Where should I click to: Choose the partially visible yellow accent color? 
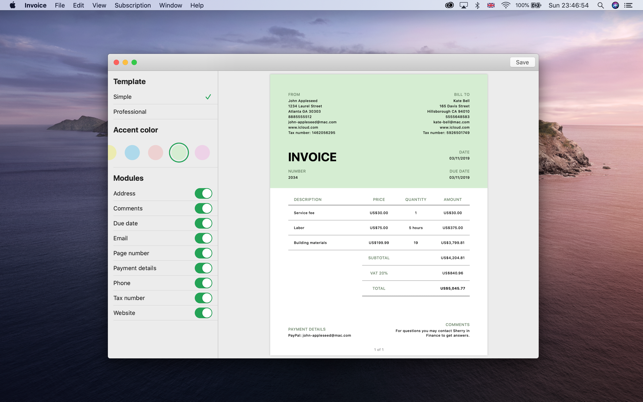112,153
